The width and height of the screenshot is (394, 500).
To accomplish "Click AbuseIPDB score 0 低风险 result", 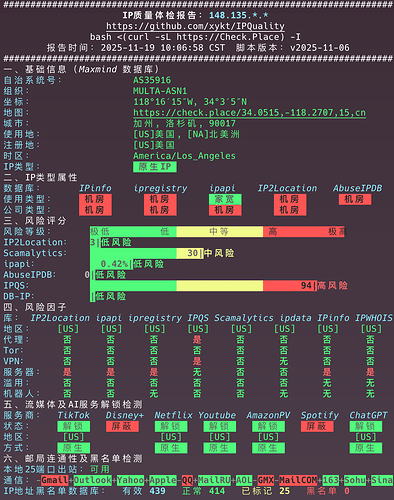I will (x=105, y=275).
